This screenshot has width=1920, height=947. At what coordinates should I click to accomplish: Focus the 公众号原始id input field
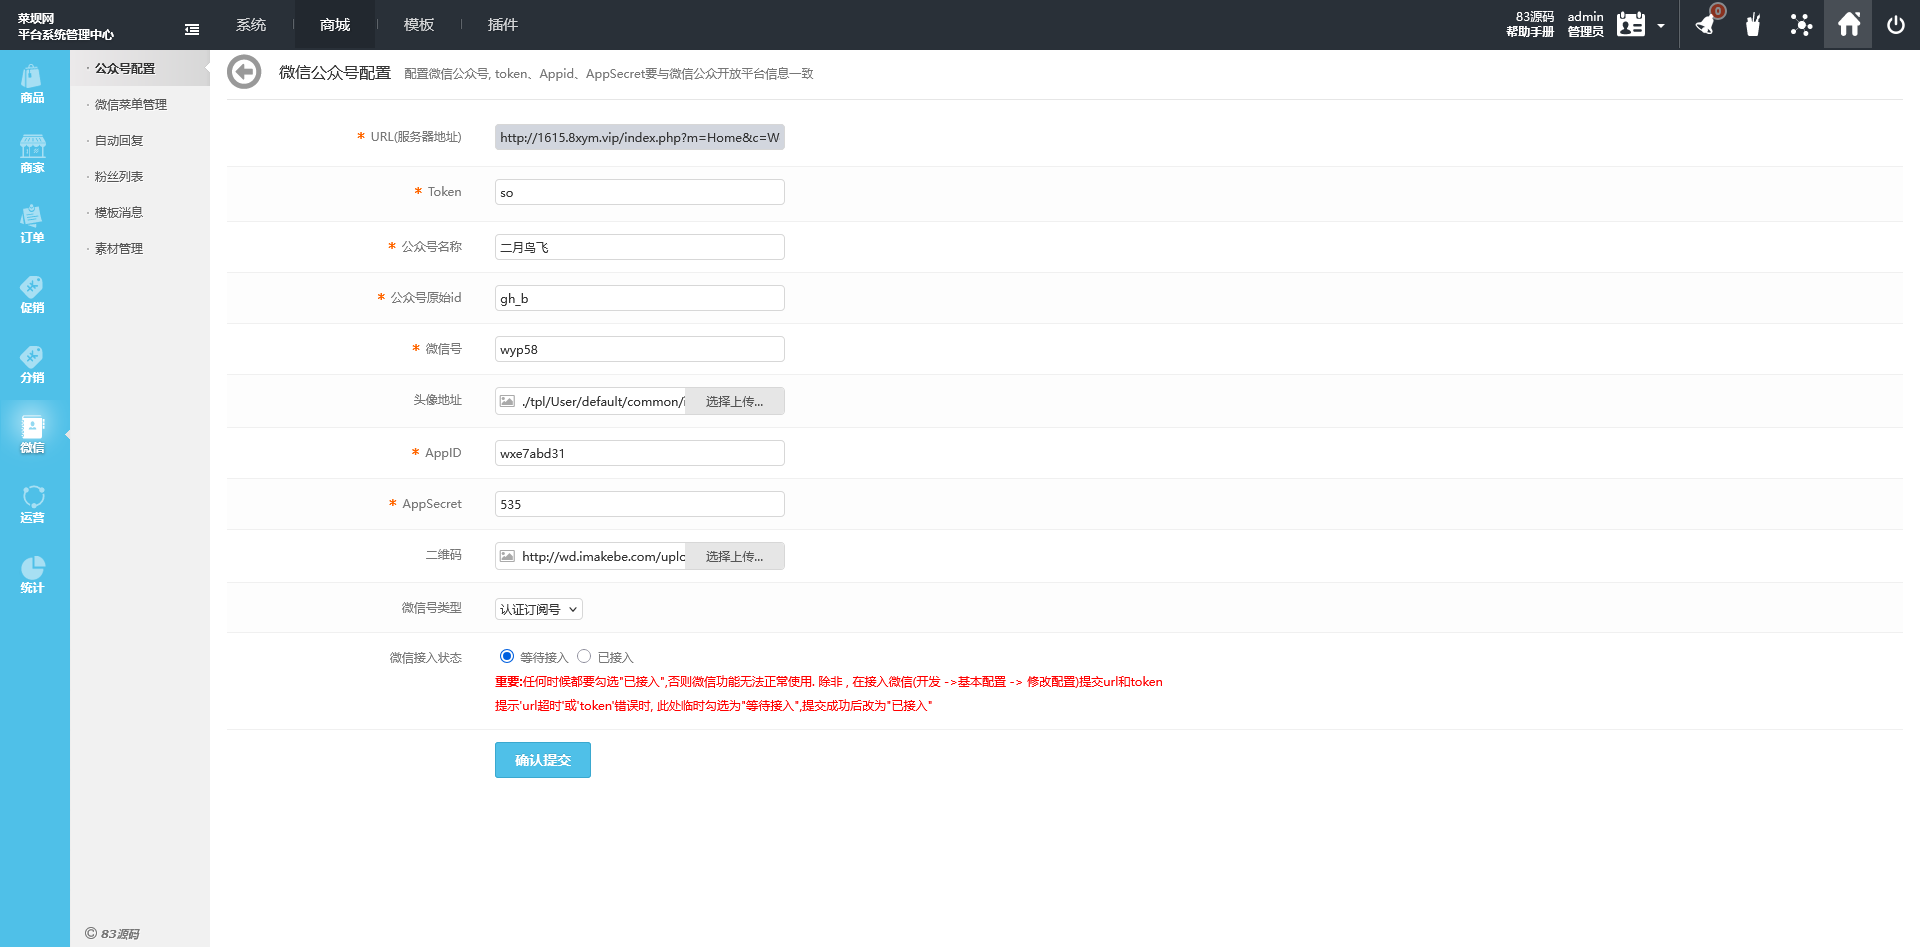(x=640, y=298)
